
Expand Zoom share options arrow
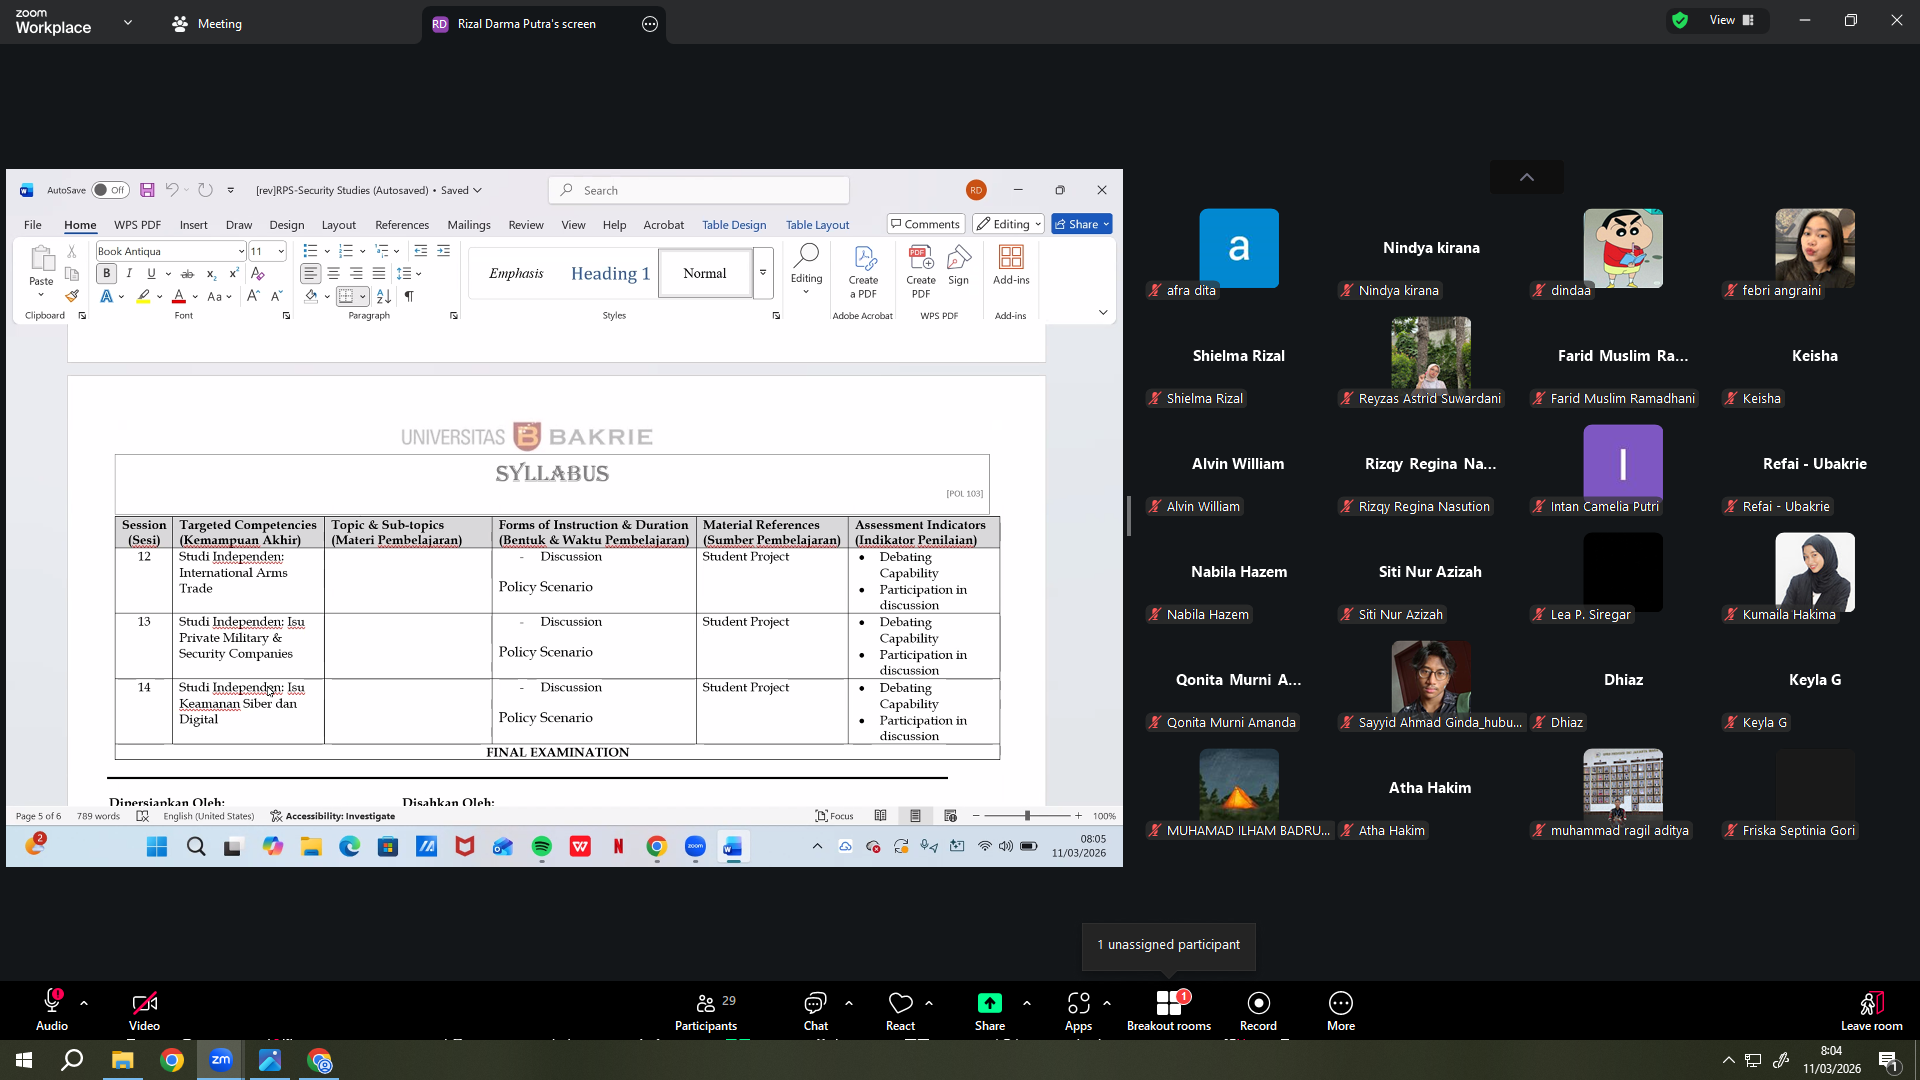1027,1003
